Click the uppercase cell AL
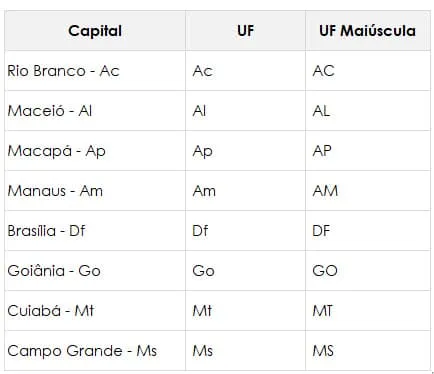This screenshot has height=374, width=434. point(368,111)
